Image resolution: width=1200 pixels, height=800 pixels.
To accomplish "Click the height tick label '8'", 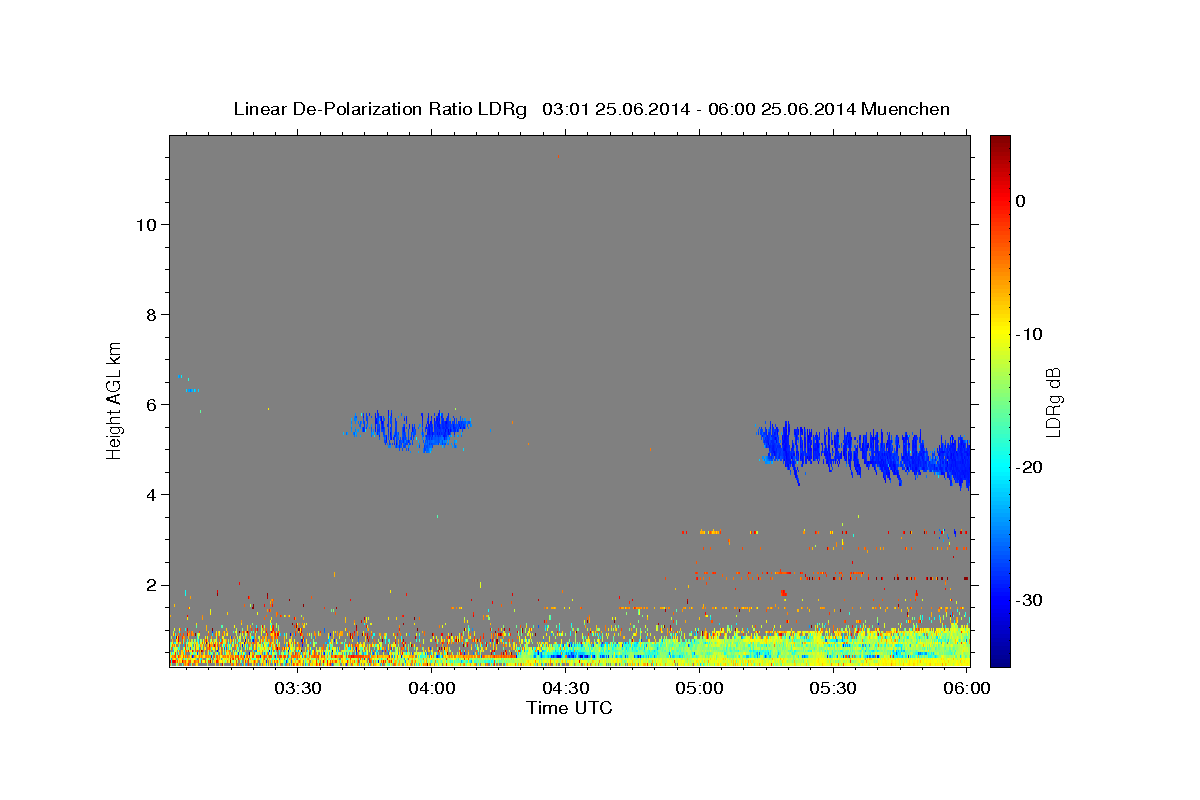I will tap(151, 314).
